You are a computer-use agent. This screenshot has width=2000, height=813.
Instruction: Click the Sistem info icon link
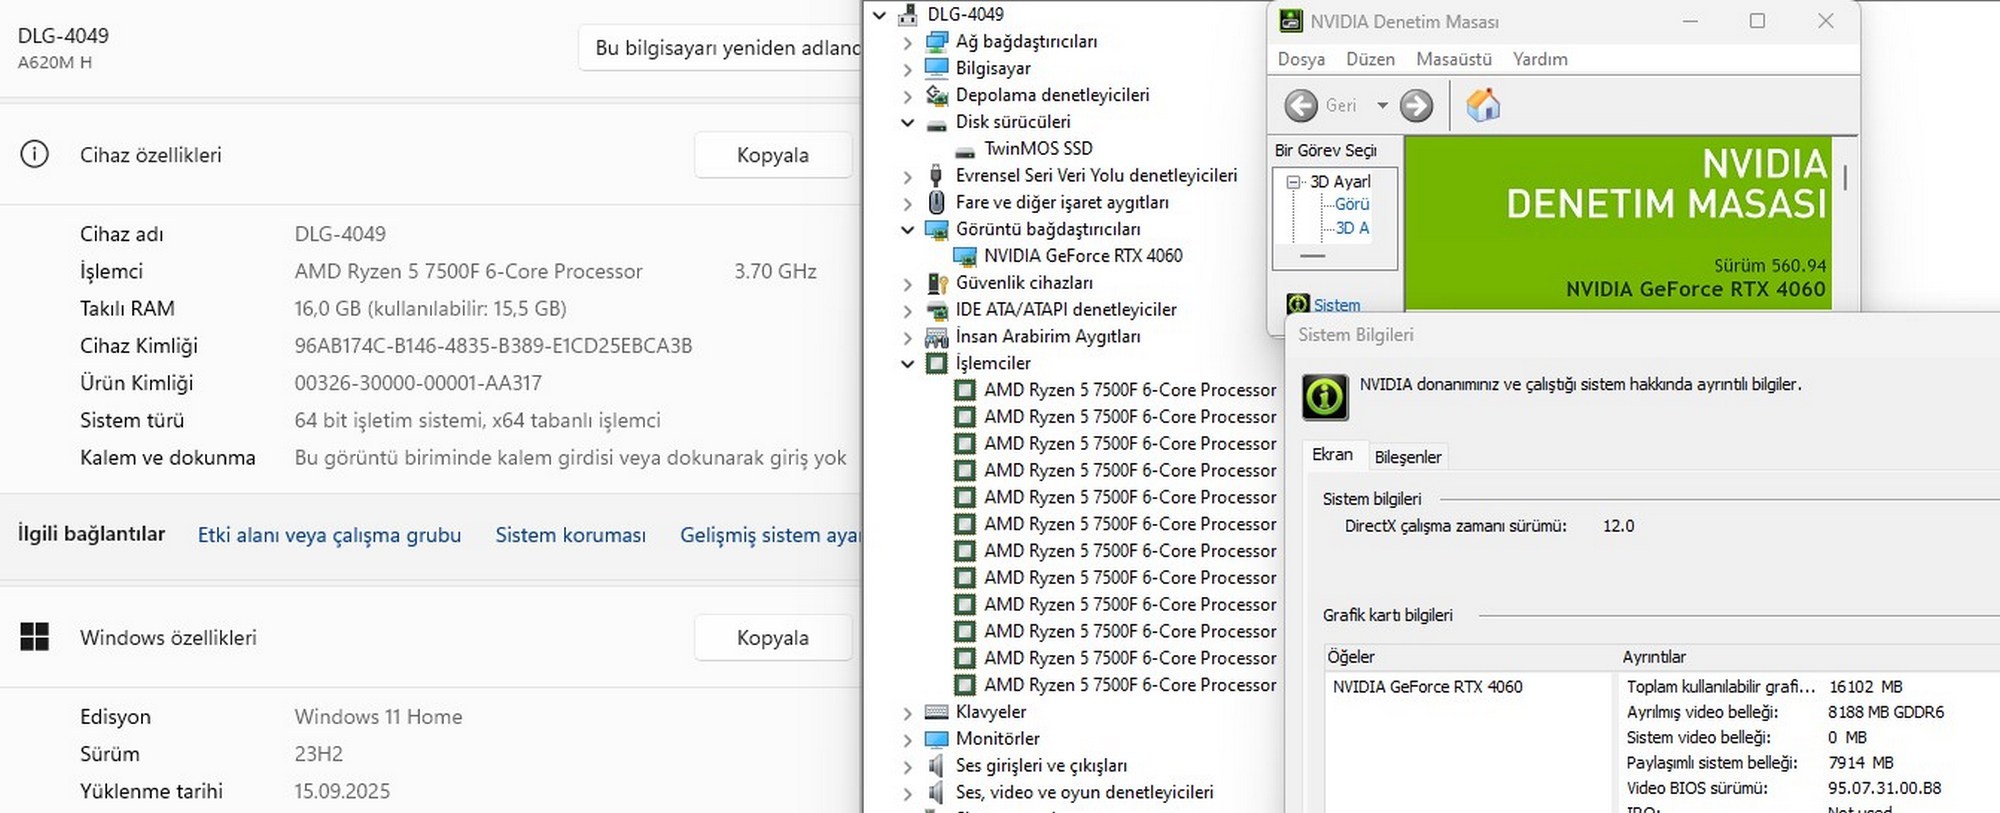(x=1298, y=303)
